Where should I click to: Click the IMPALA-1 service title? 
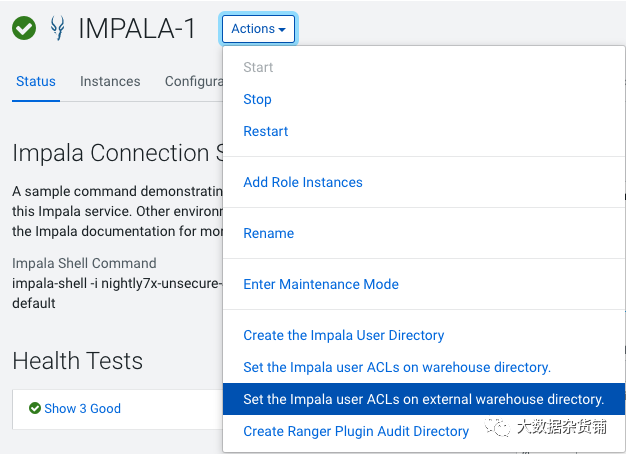point(137,29)
